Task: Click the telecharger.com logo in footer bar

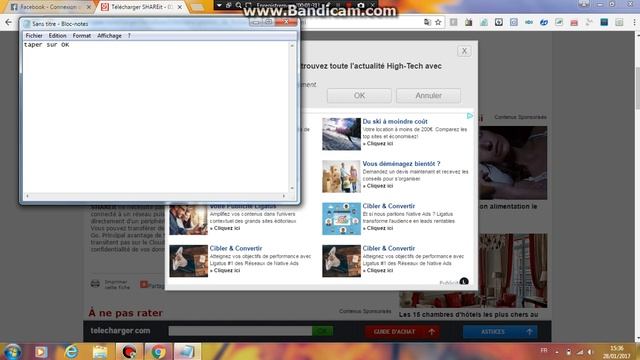Action: [120, 331]
